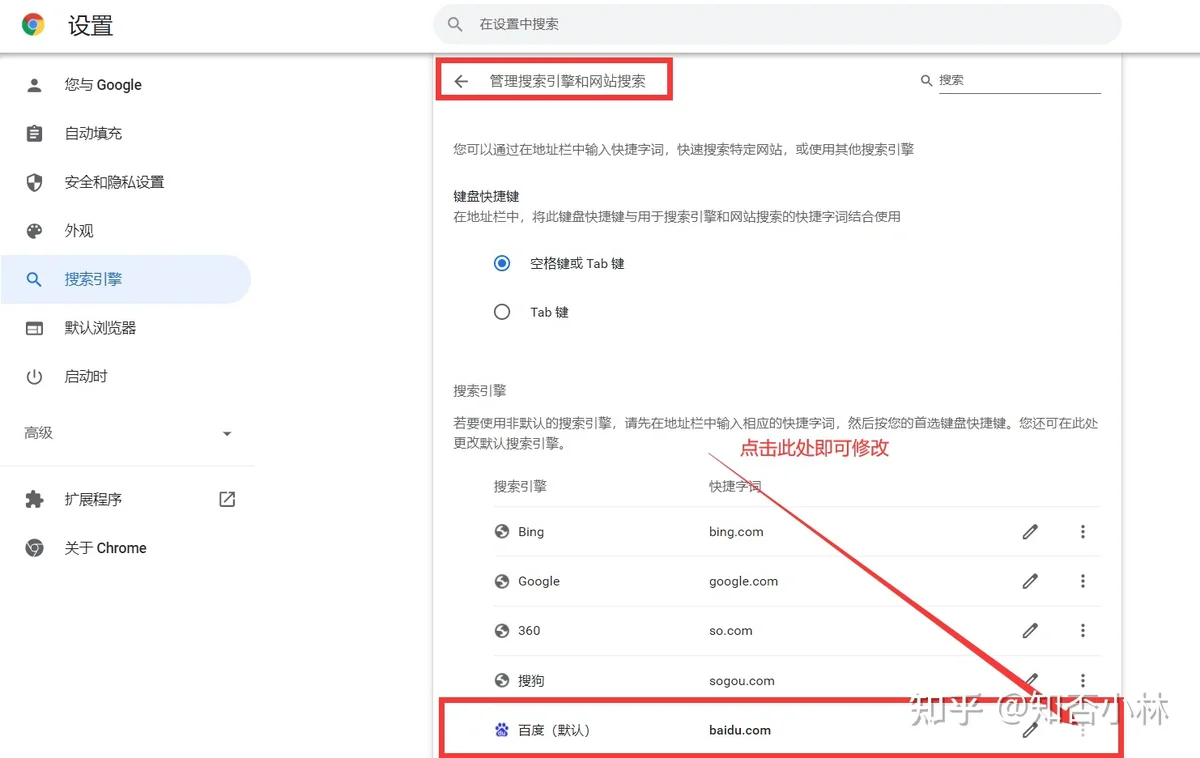Image resolution: width=1200 pixels, height=758 pixels.
Task: Focus the 在设置中搜索 search field
Action: click(x=777, y=24)
